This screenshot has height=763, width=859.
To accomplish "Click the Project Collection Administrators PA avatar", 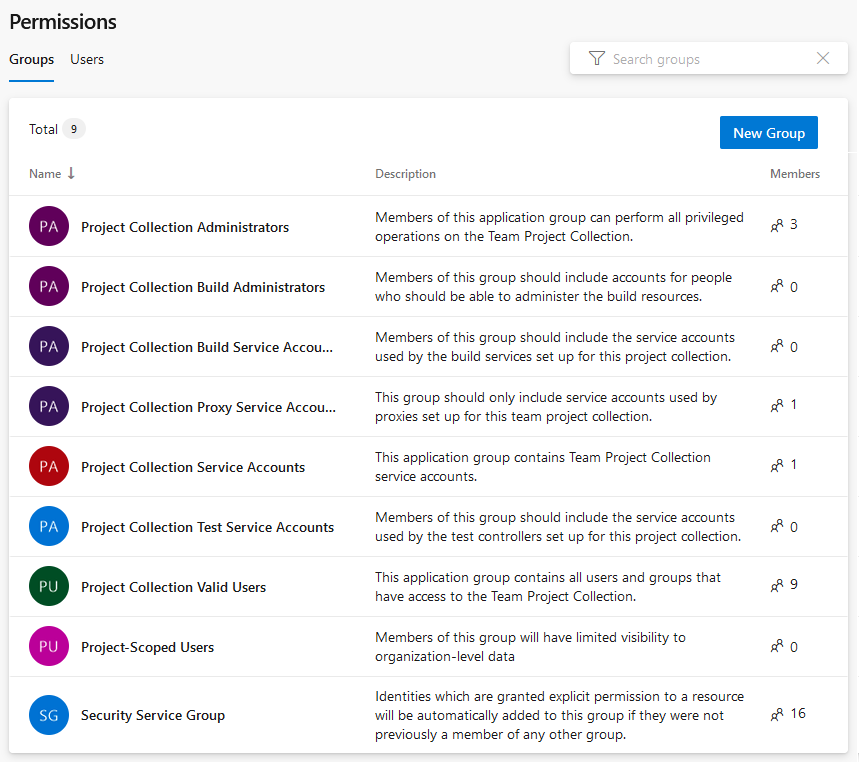I will [47, 227].
